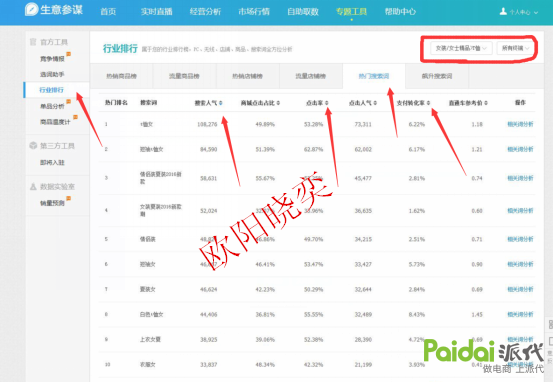Image resolution: width=554 pixels, height=383 pixels.
Task: Open 自助取数 in top navigation
Action: (x=303, y=12)
